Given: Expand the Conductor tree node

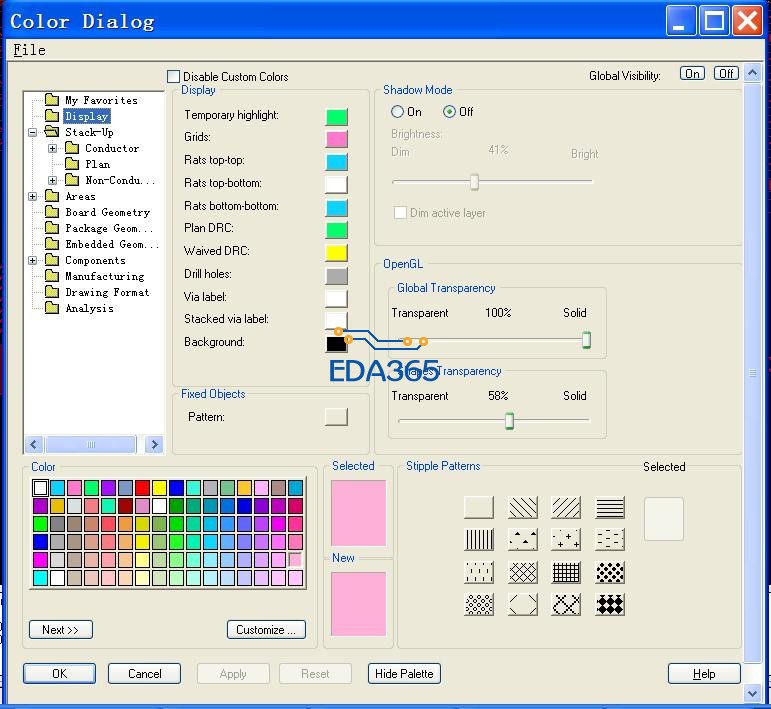Looking at the screenshot, I should pos(53,148).
